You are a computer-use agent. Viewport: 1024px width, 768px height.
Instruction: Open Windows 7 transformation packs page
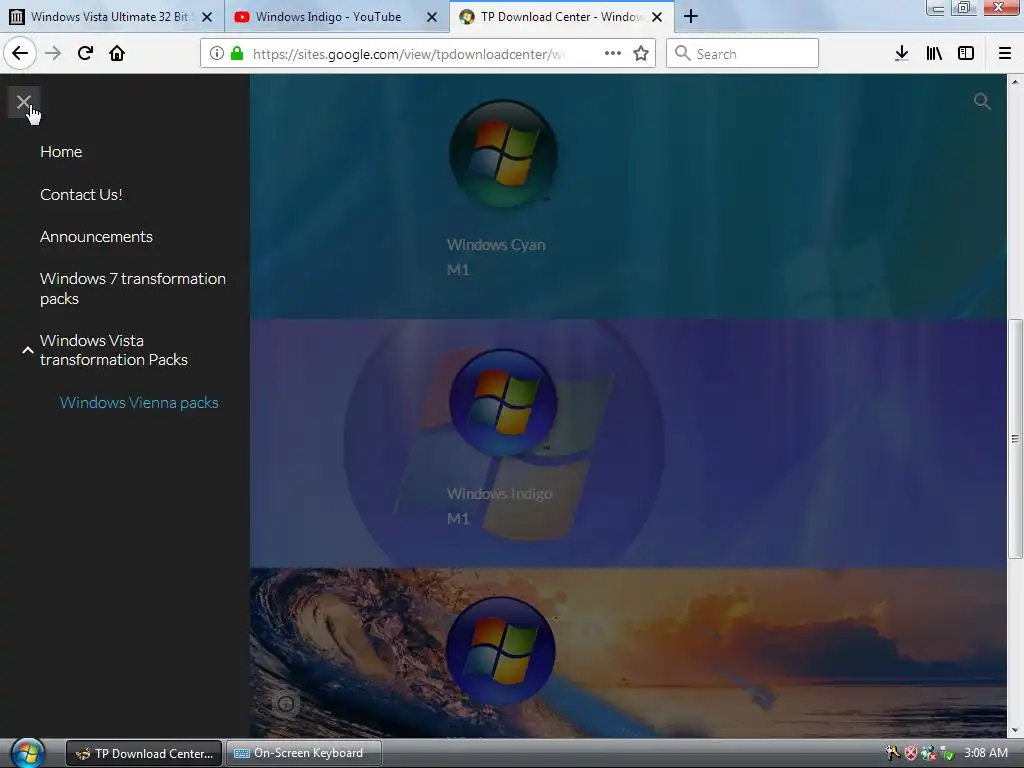pos(133,289)
